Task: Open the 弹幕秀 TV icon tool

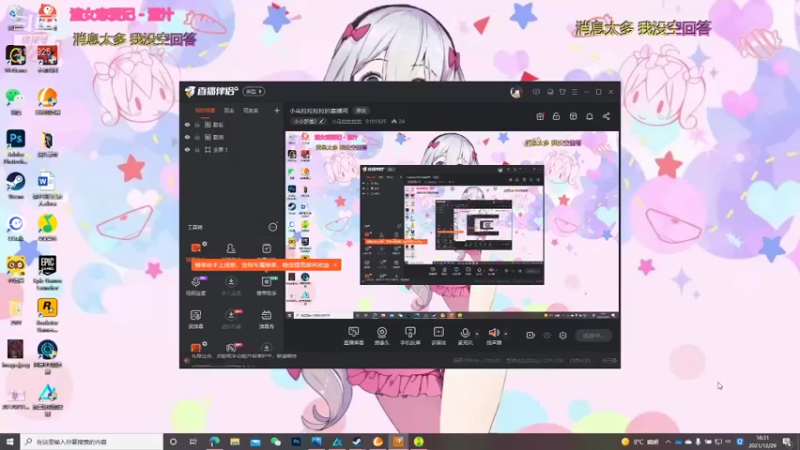Action: [x=266, y=319]
